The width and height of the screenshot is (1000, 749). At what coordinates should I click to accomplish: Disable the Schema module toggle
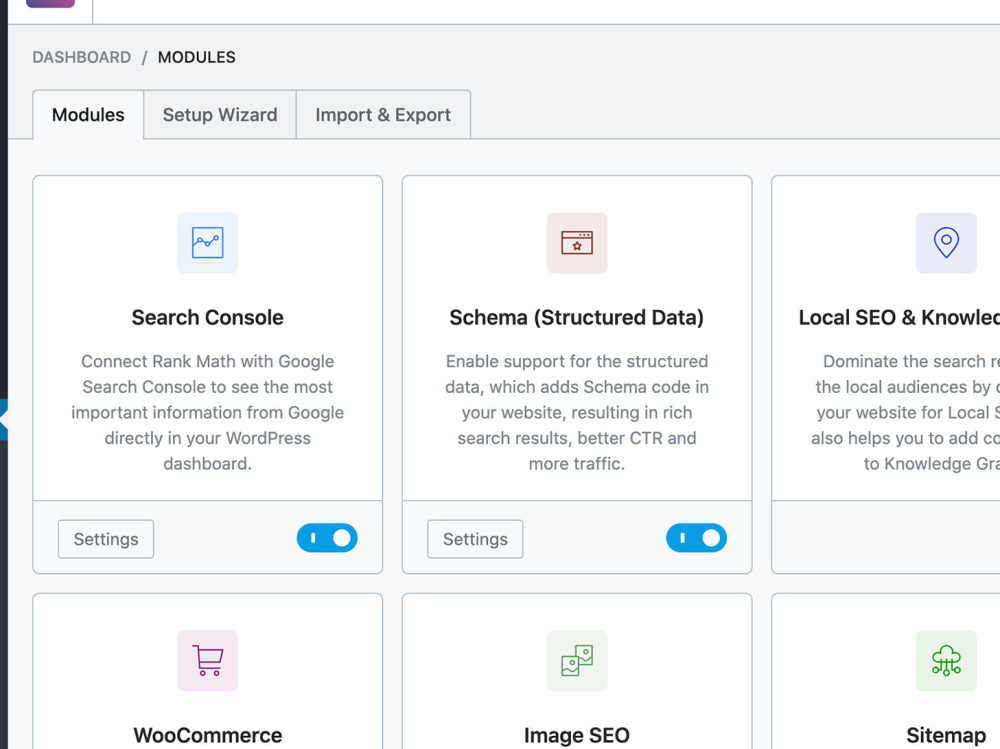696,538
